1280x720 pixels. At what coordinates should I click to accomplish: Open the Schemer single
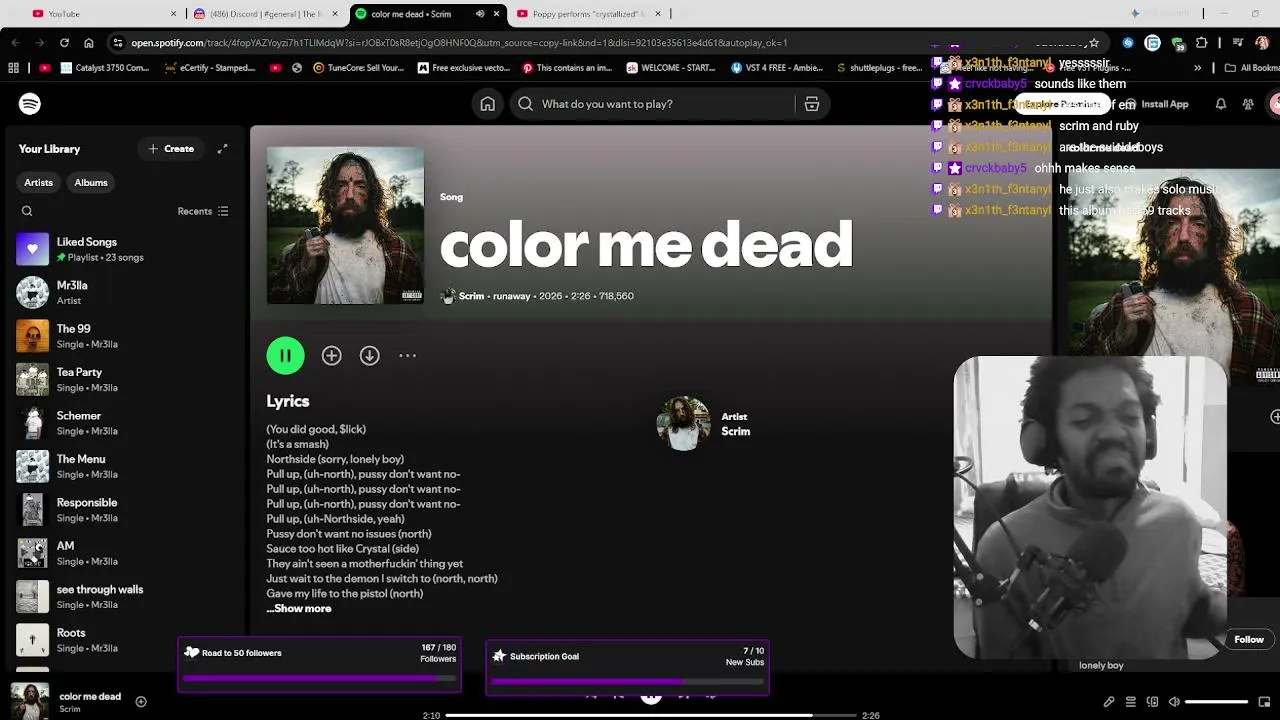(x=123, y=423)
